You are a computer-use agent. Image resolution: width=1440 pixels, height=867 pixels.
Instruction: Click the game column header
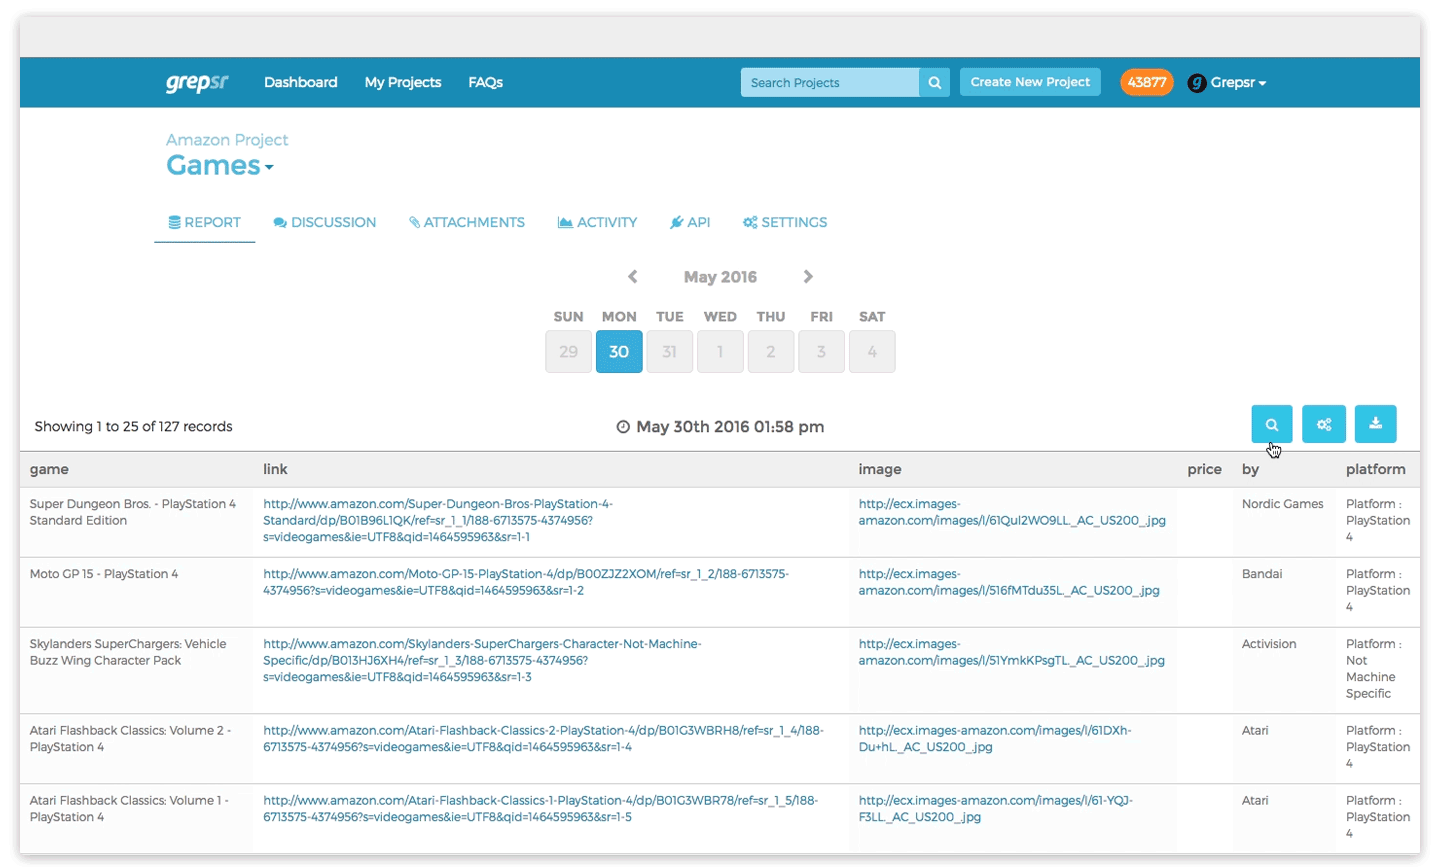tap(49, 469)
